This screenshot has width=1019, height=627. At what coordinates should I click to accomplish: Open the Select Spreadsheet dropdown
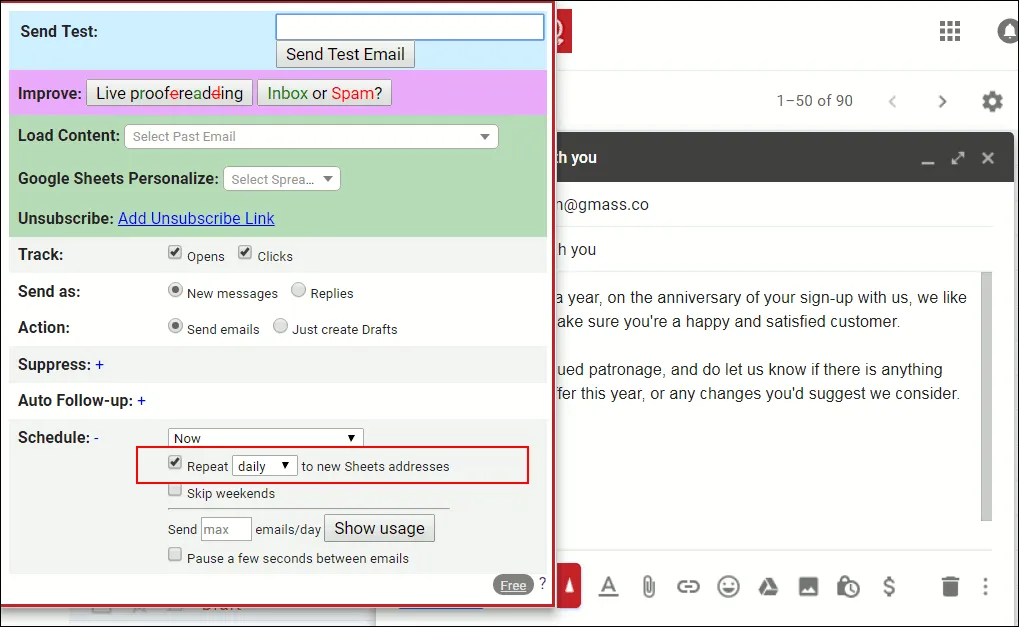point(281,179)
